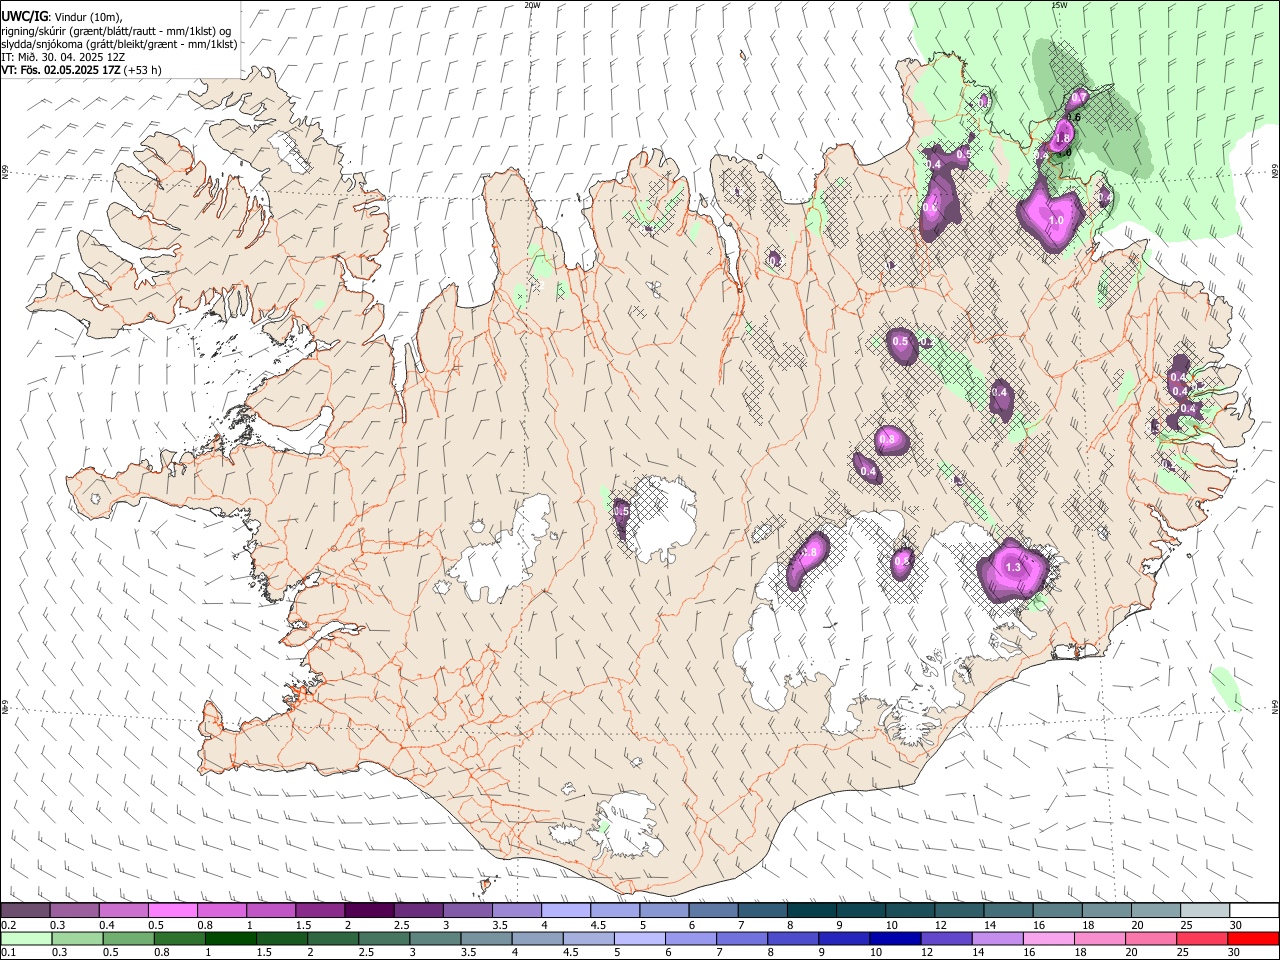Click the lower-row green swatch between 0.5 and 0.8
The width and height of the screenshot is (1280, 960).
tap(128, 938)
